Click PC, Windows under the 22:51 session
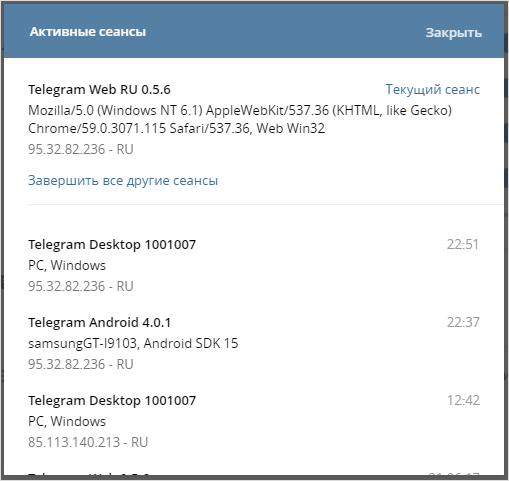509x481 pixels. [x=67, y=265]
